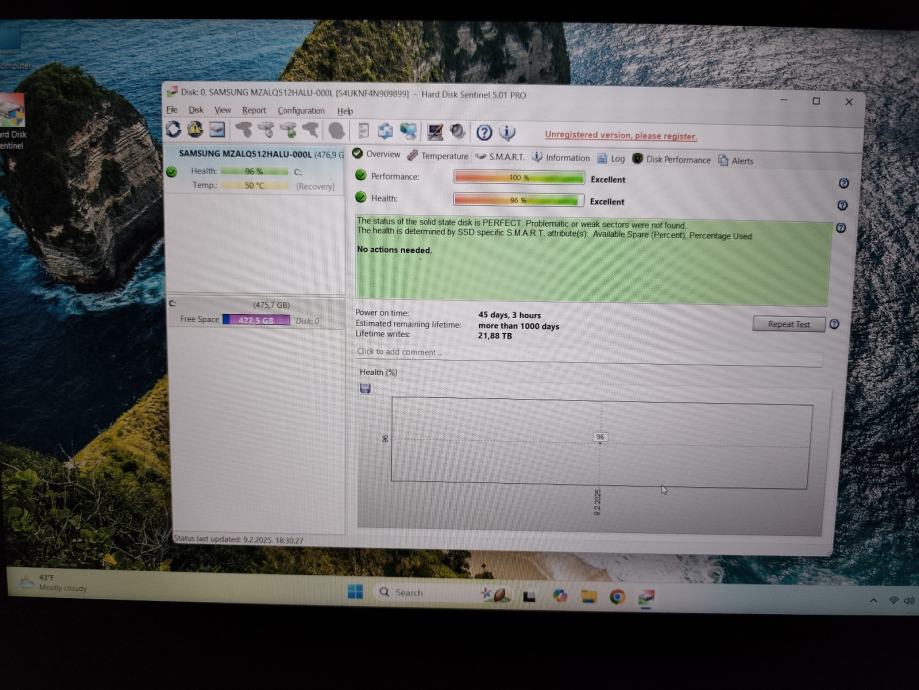
Task: Click the round gray surface test toolbar icon
Action: point(336,131)
